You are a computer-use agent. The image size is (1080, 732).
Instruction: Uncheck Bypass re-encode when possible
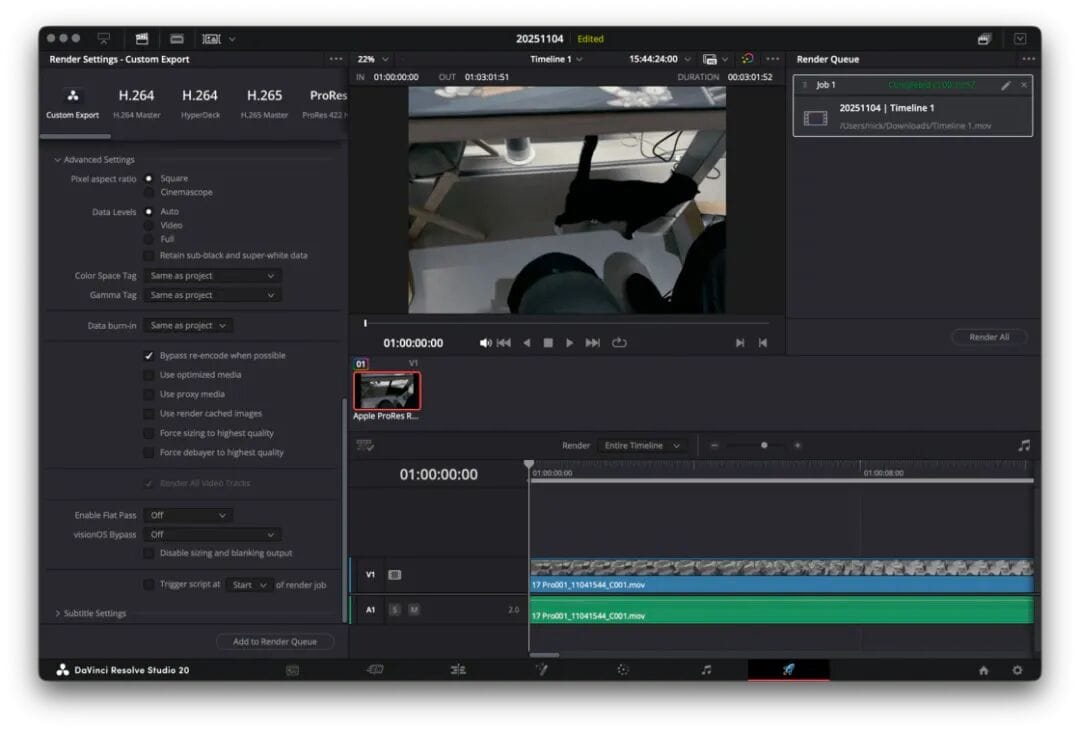(149, 356)
